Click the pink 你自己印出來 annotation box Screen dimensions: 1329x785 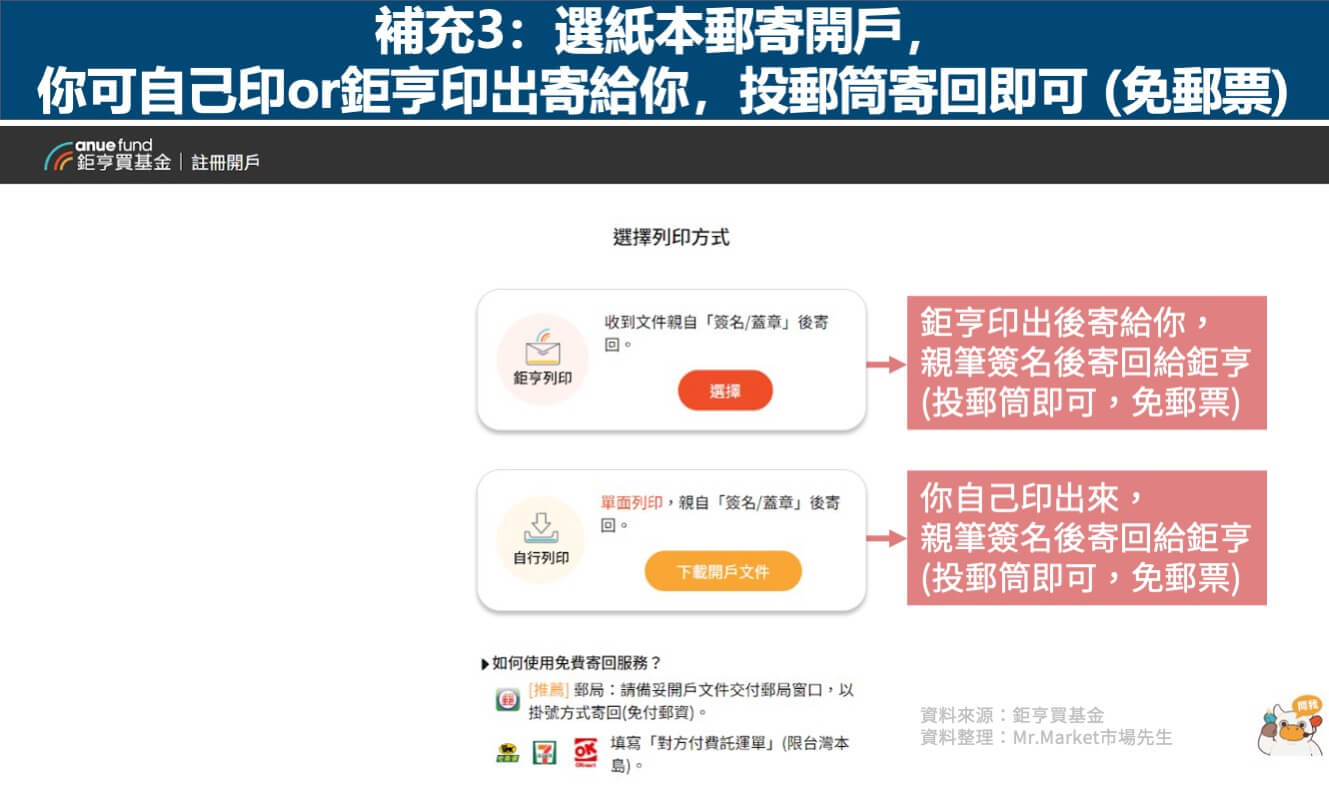click(x=1087, y=538)
